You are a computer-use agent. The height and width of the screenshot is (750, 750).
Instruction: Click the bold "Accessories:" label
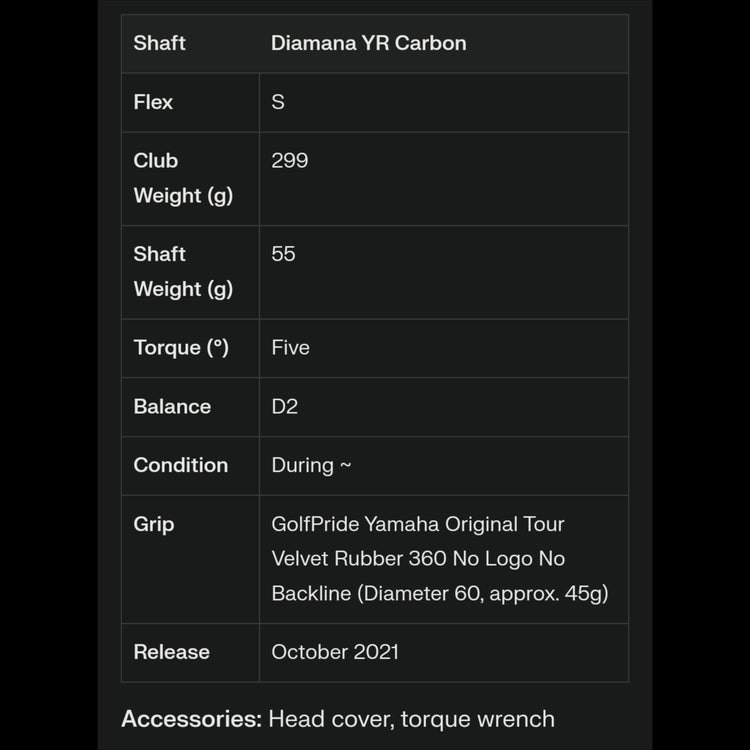191,718
